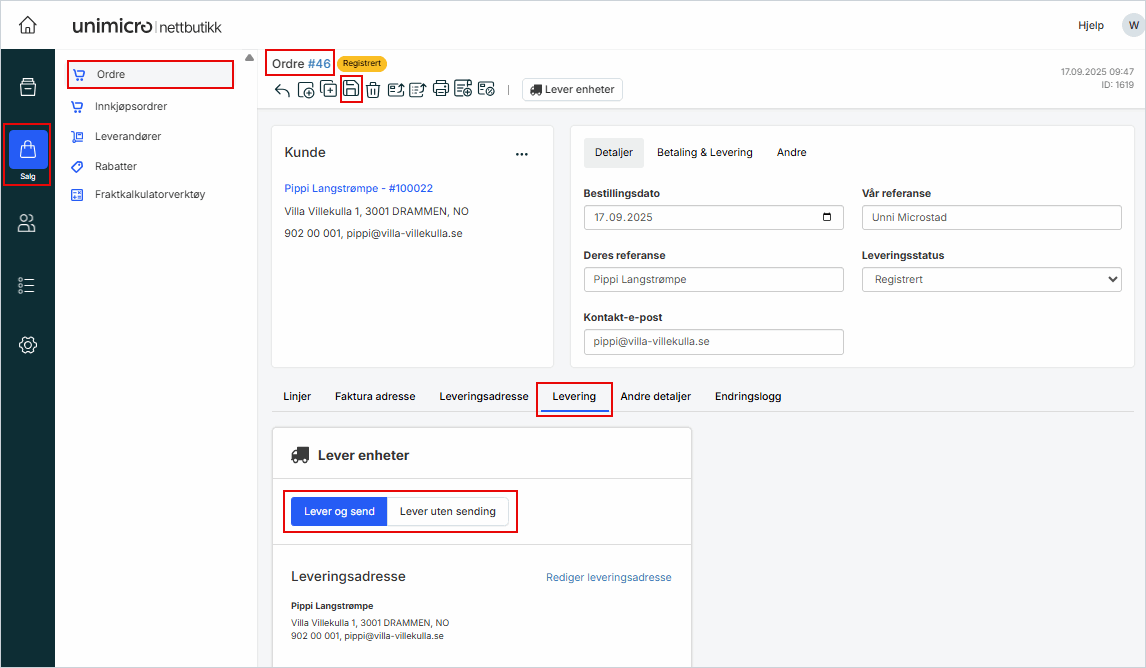The height and width of the screenshot is (668, 1146).
Task: Open the customers people icon in sidebar
Action: pos(28,224)
